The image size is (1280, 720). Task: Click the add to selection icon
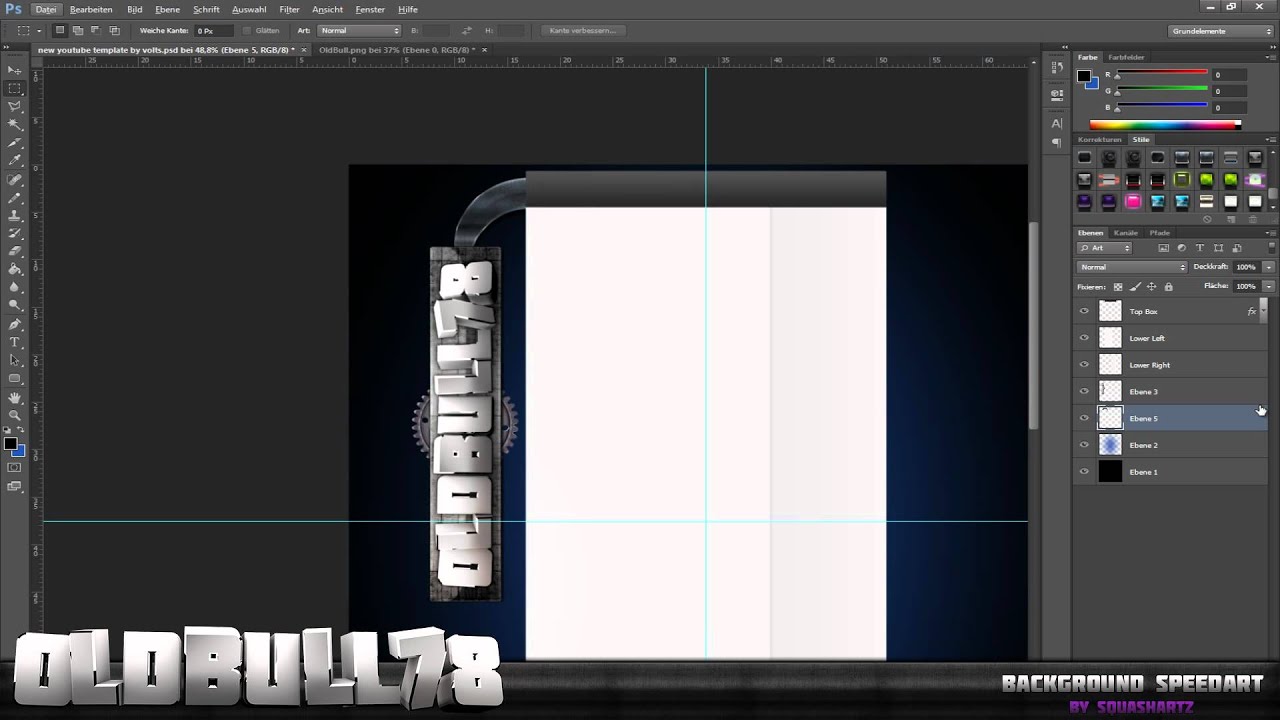(x=77, y=31)
